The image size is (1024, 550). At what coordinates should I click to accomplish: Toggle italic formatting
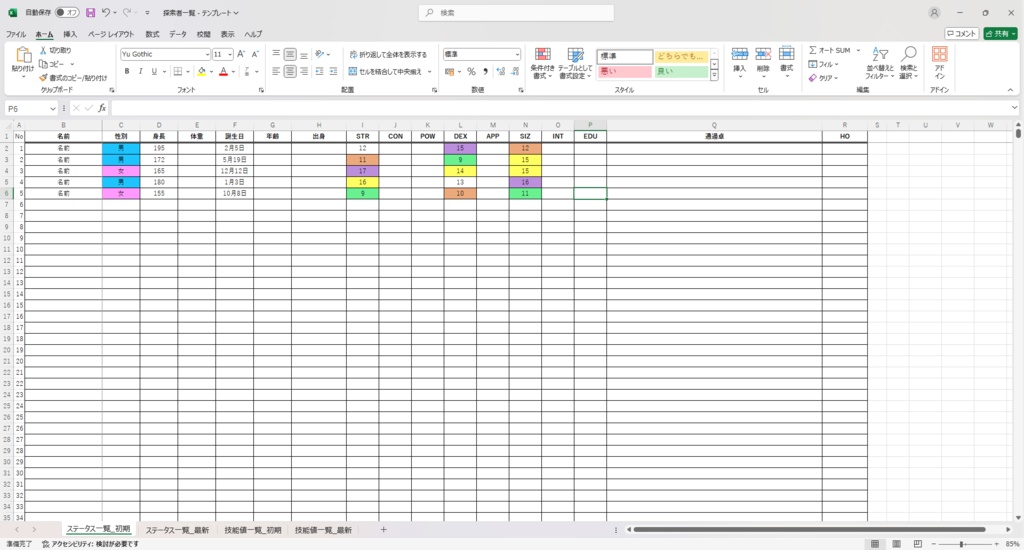pos(140,71)
